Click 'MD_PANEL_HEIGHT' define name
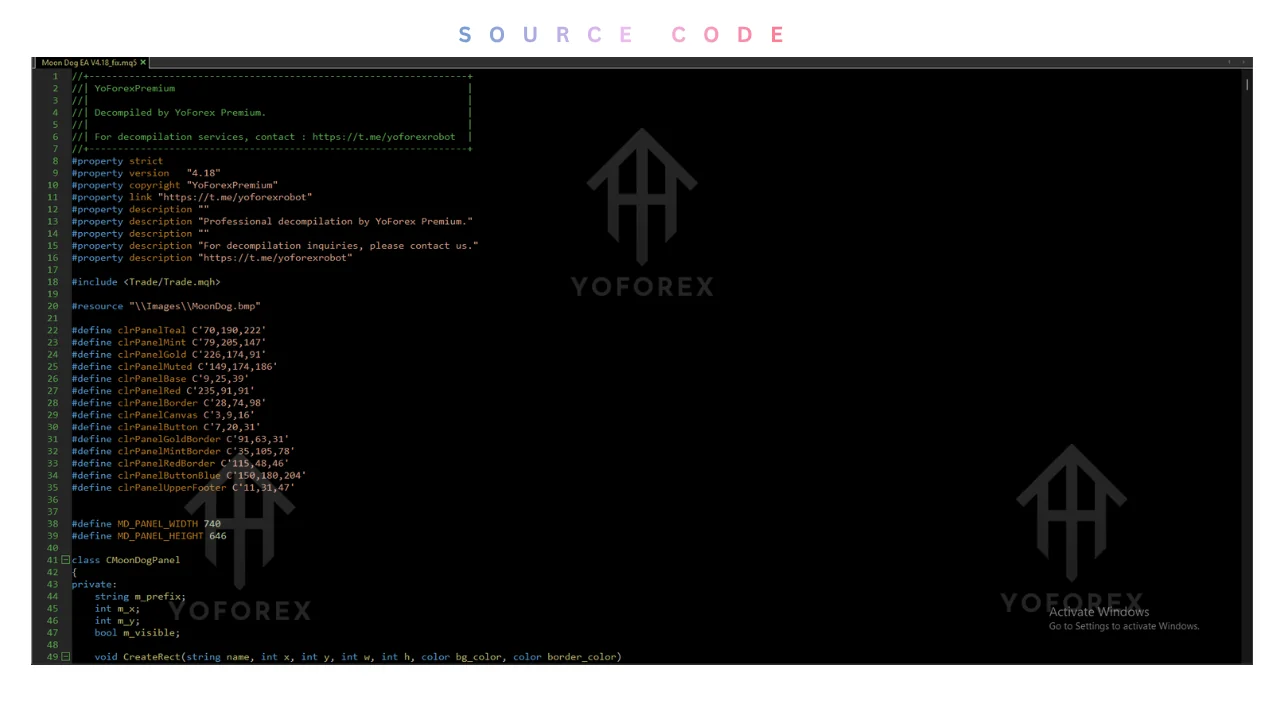 pyautogui.click(x=160, y=536)
